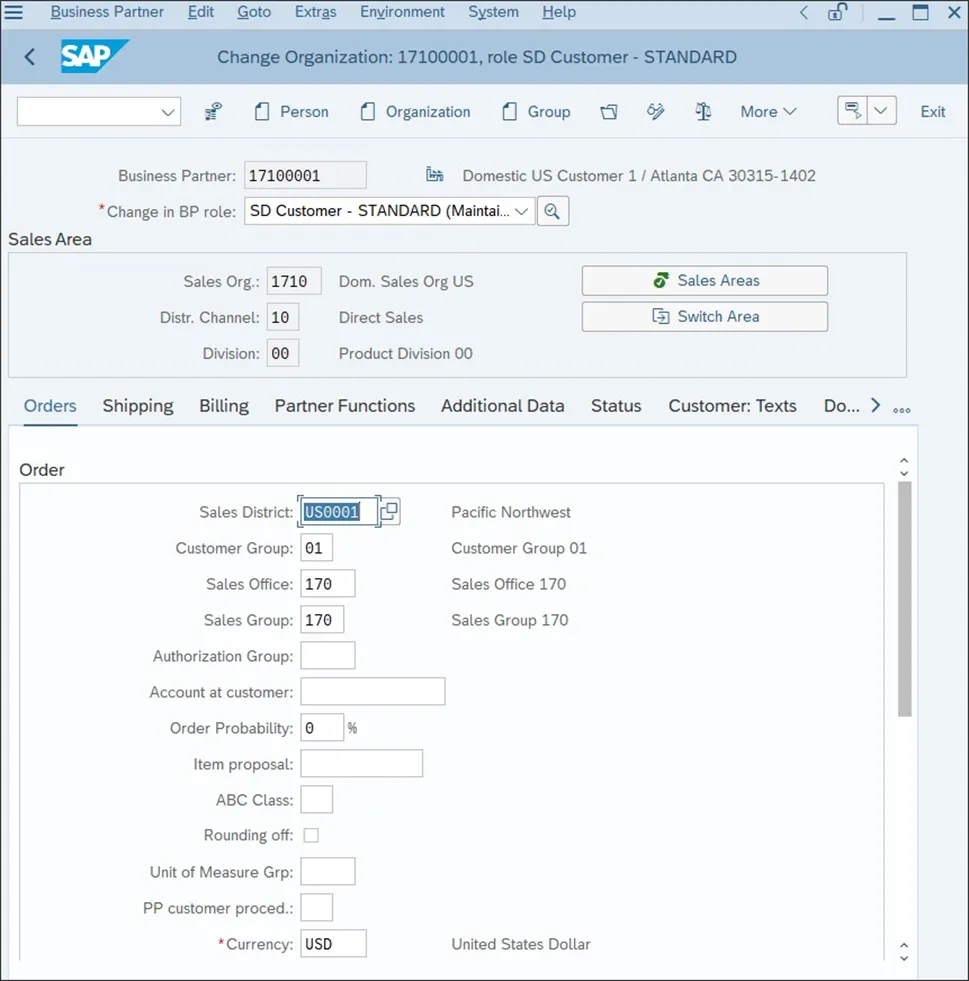The image size is (969, 981).
Task: Click the Sales Areas button
Action: 704,280
